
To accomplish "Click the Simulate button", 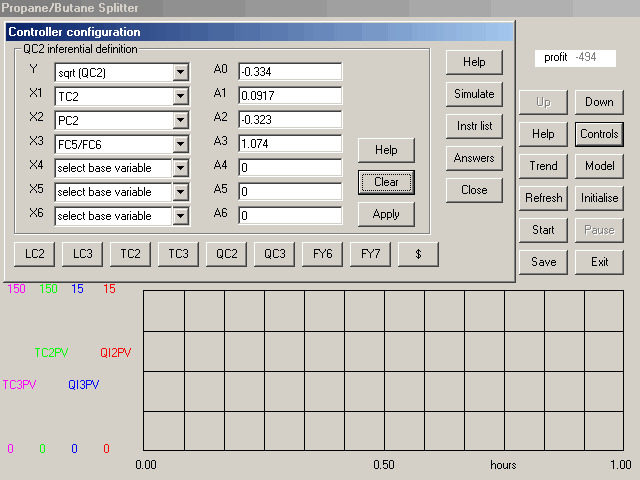I will click(x=474, y=94).
